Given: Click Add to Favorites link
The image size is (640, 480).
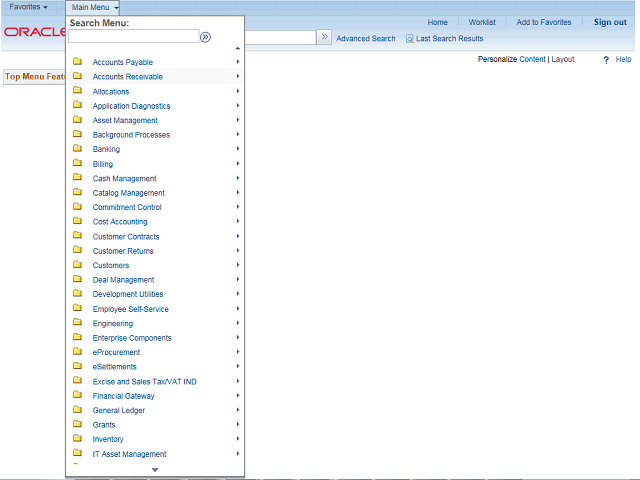Looking at the screenshot, I should pyautogui.click(x=544, y=22).
